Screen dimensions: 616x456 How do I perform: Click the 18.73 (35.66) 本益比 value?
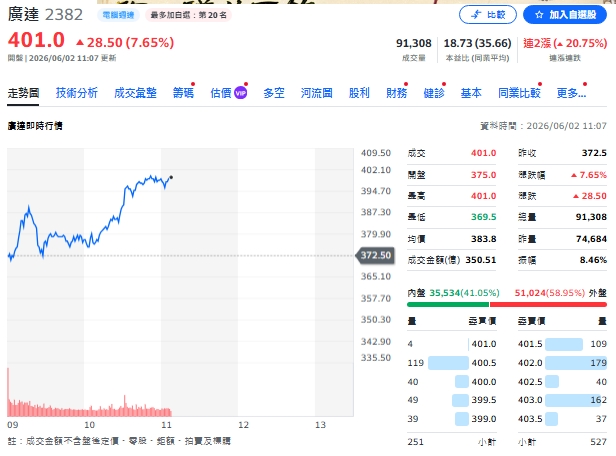pyautogui.click(x=477, y=43)
